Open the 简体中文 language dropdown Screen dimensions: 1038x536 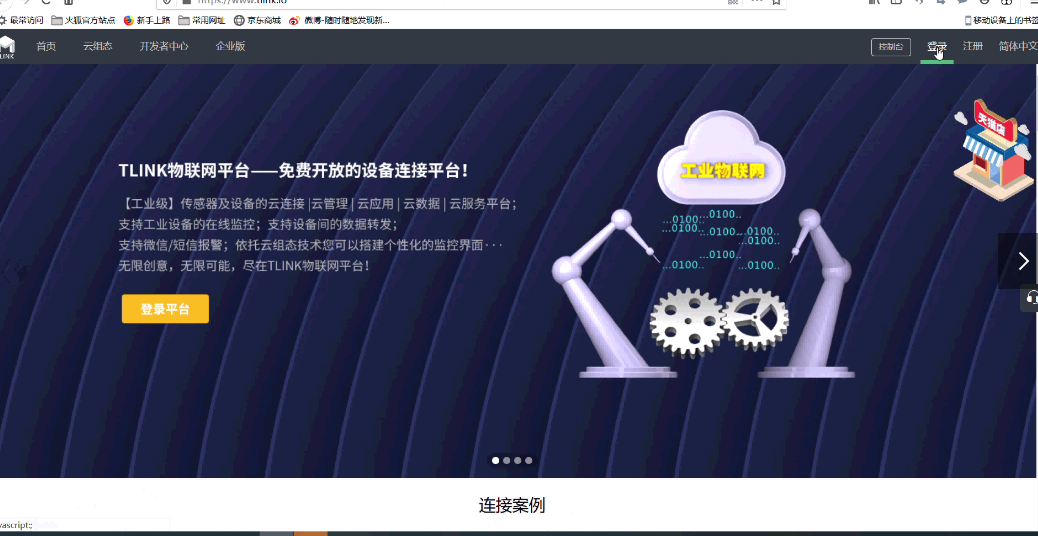click(x=1018, y=46)
